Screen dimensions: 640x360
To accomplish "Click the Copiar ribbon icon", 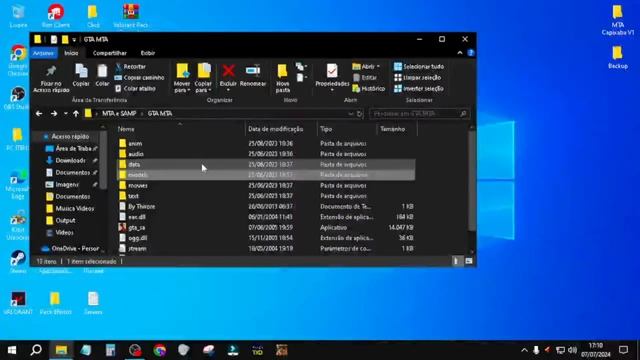I will coord(81,71).
